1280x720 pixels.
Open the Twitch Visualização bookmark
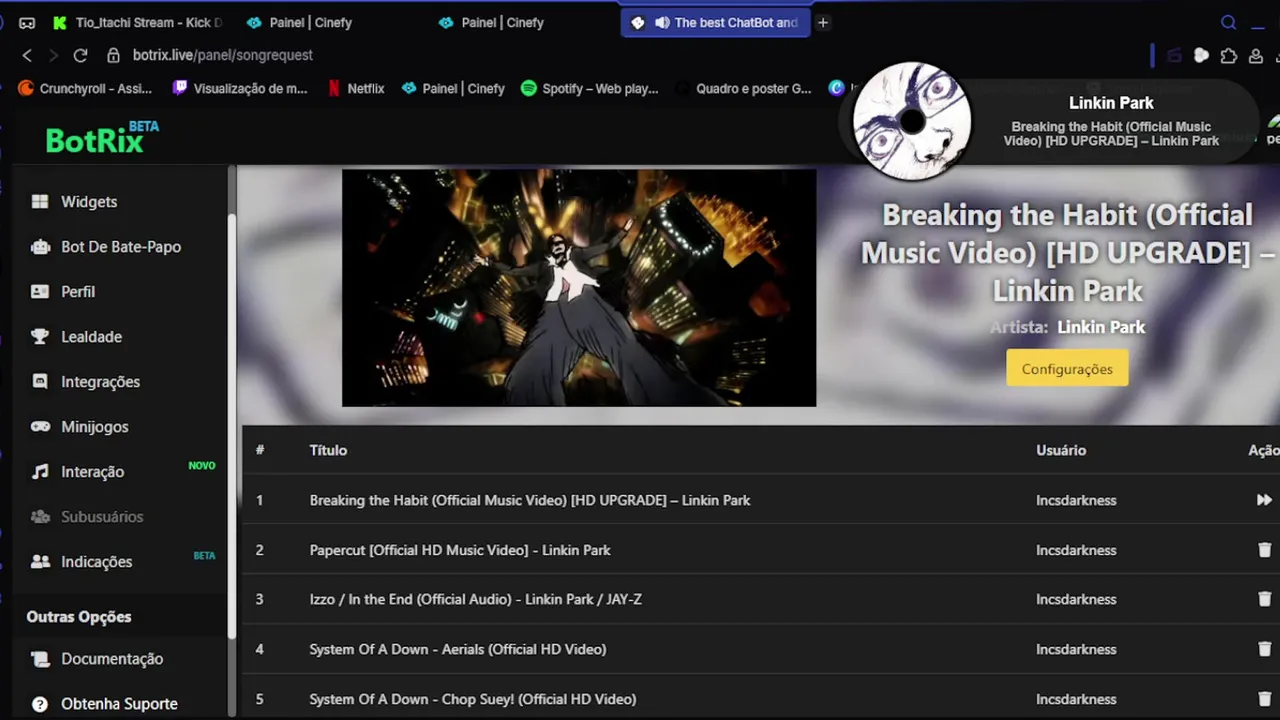click(x=240, y=88)
